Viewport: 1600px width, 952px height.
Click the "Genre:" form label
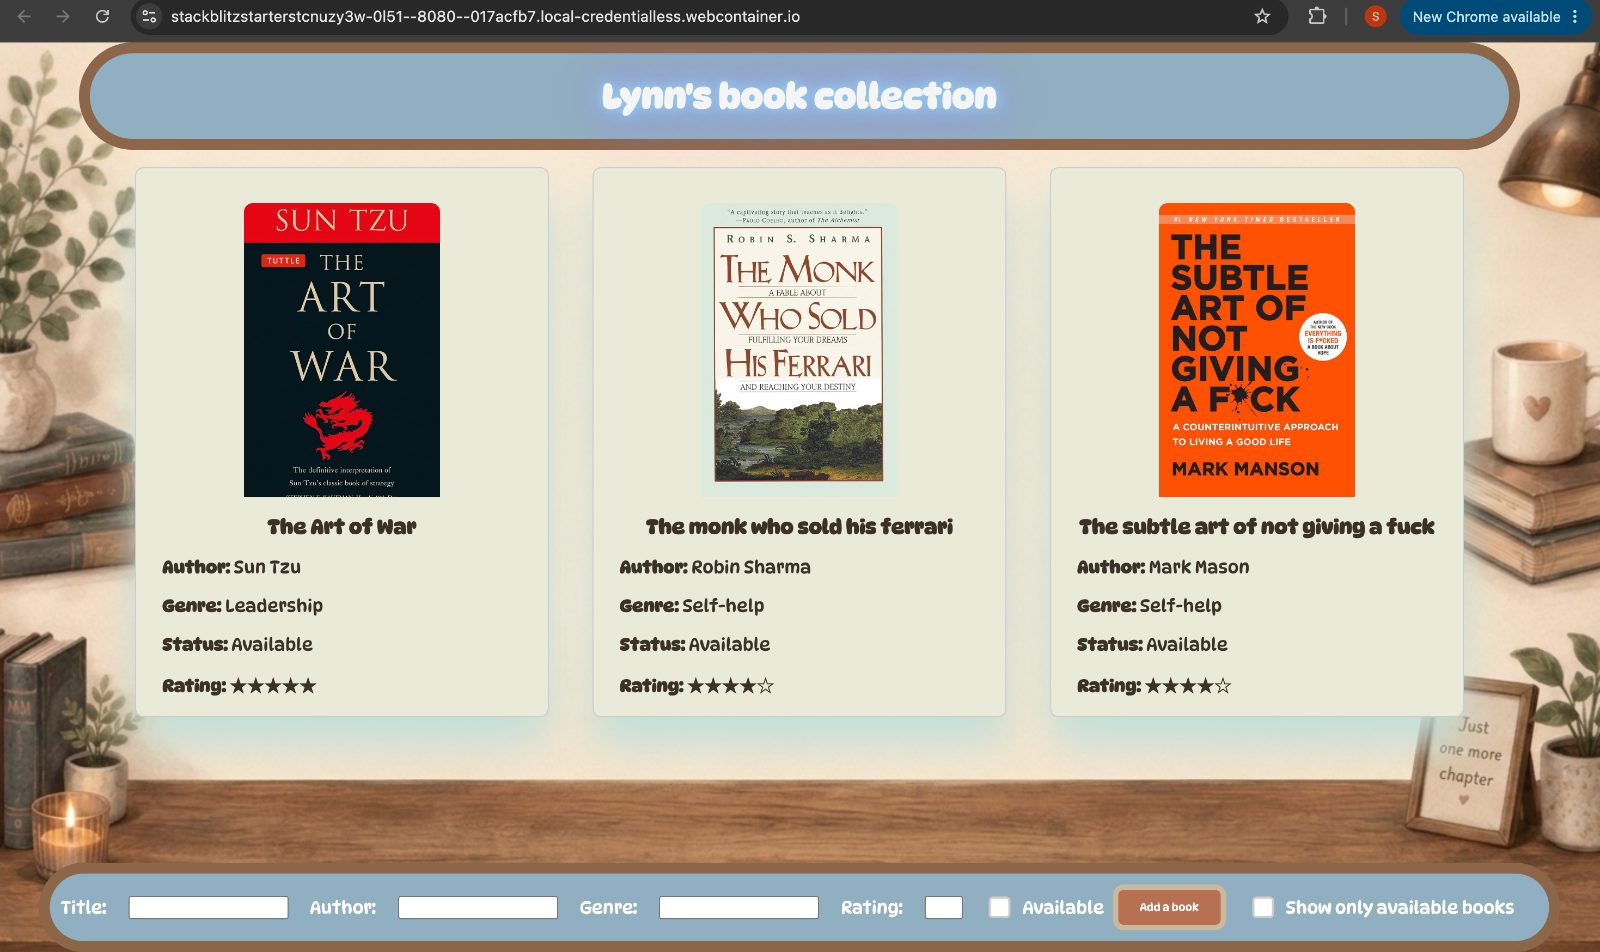(608, 907)
